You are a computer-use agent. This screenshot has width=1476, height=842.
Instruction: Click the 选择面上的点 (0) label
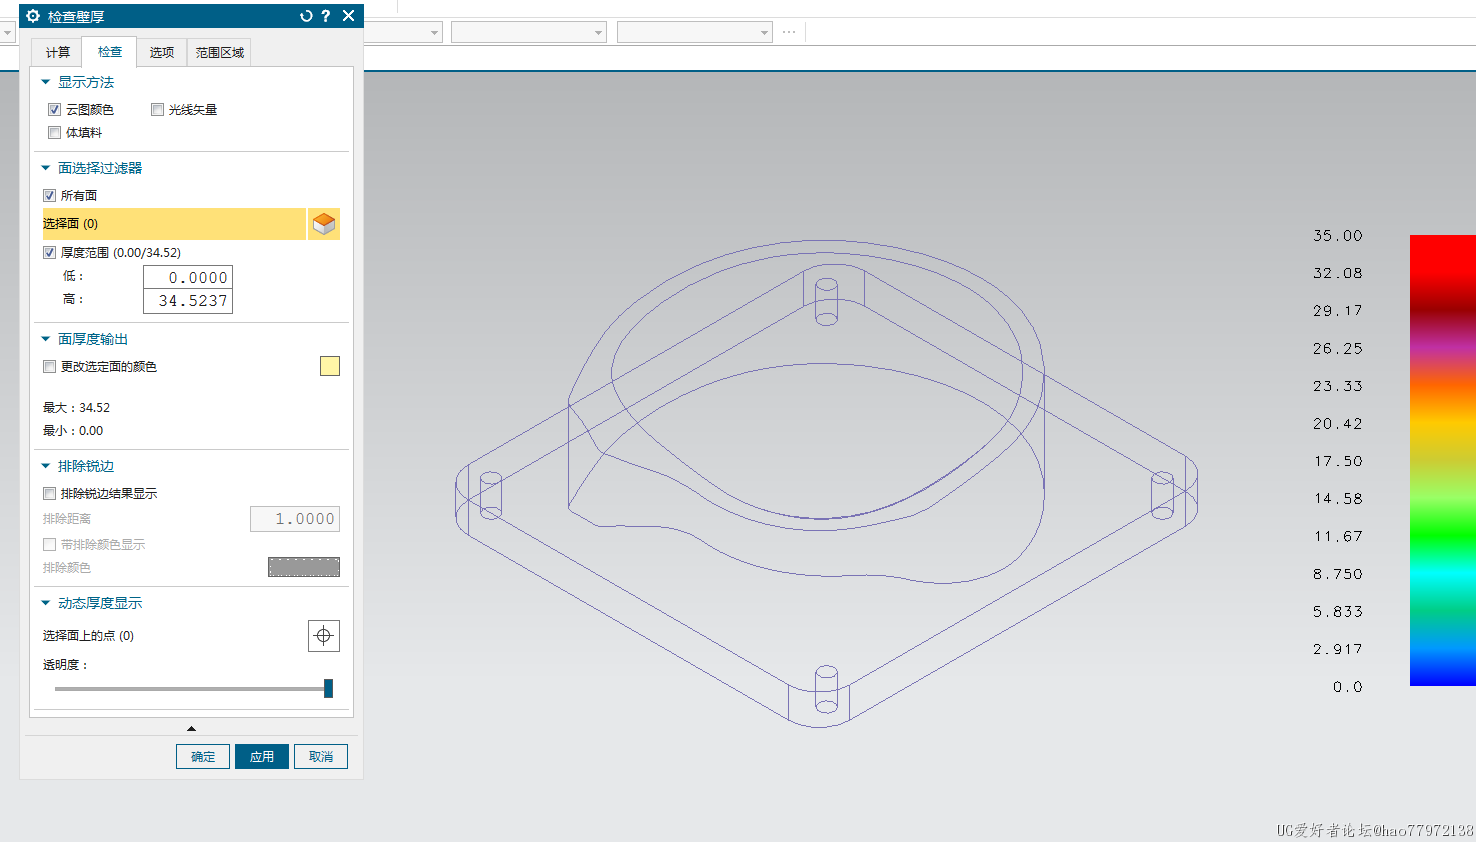(x=88, y=636)
